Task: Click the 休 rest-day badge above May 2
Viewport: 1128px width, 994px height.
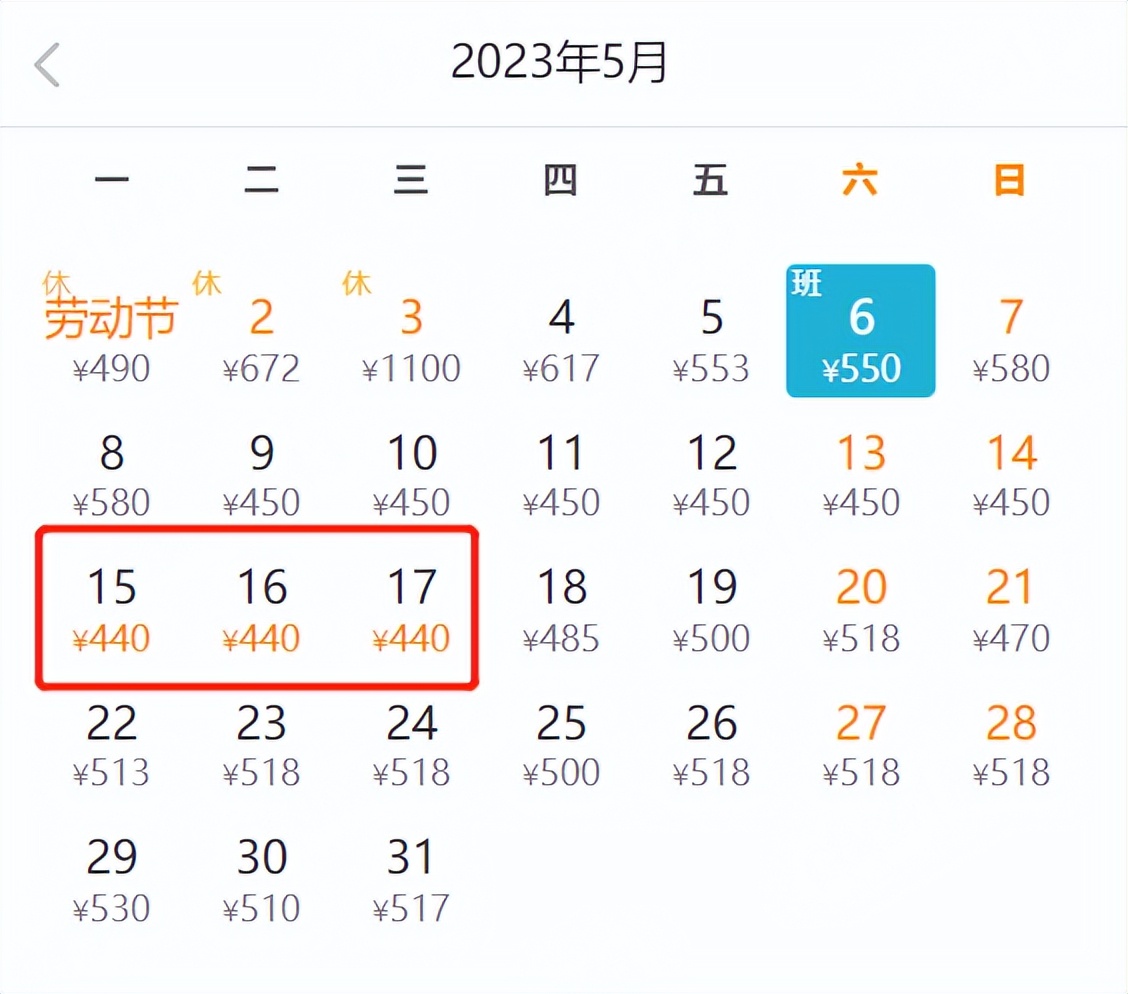Action: point(206,282)
